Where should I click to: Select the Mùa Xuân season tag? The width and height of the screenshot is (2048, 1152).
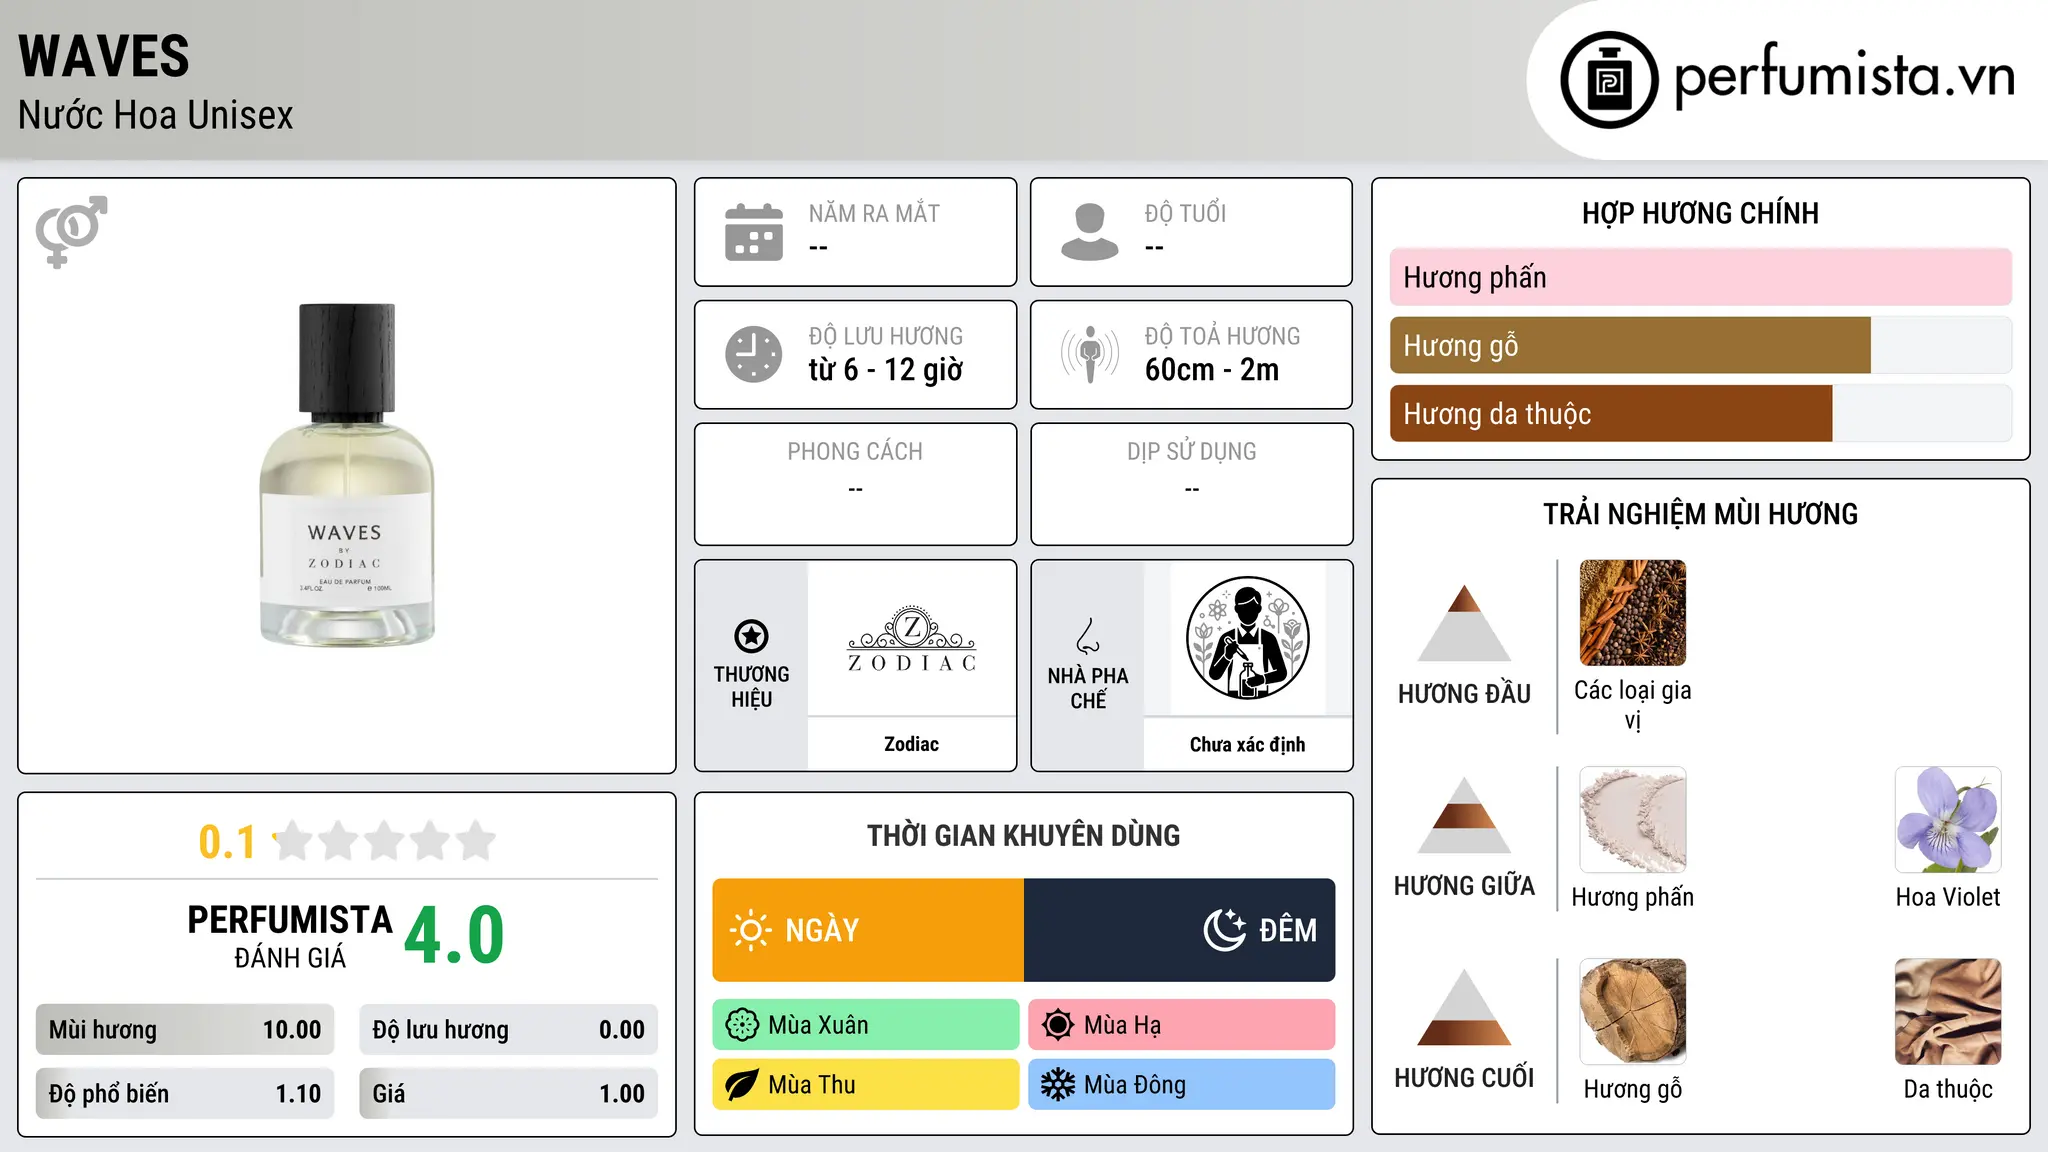(x=866, y=1025)
